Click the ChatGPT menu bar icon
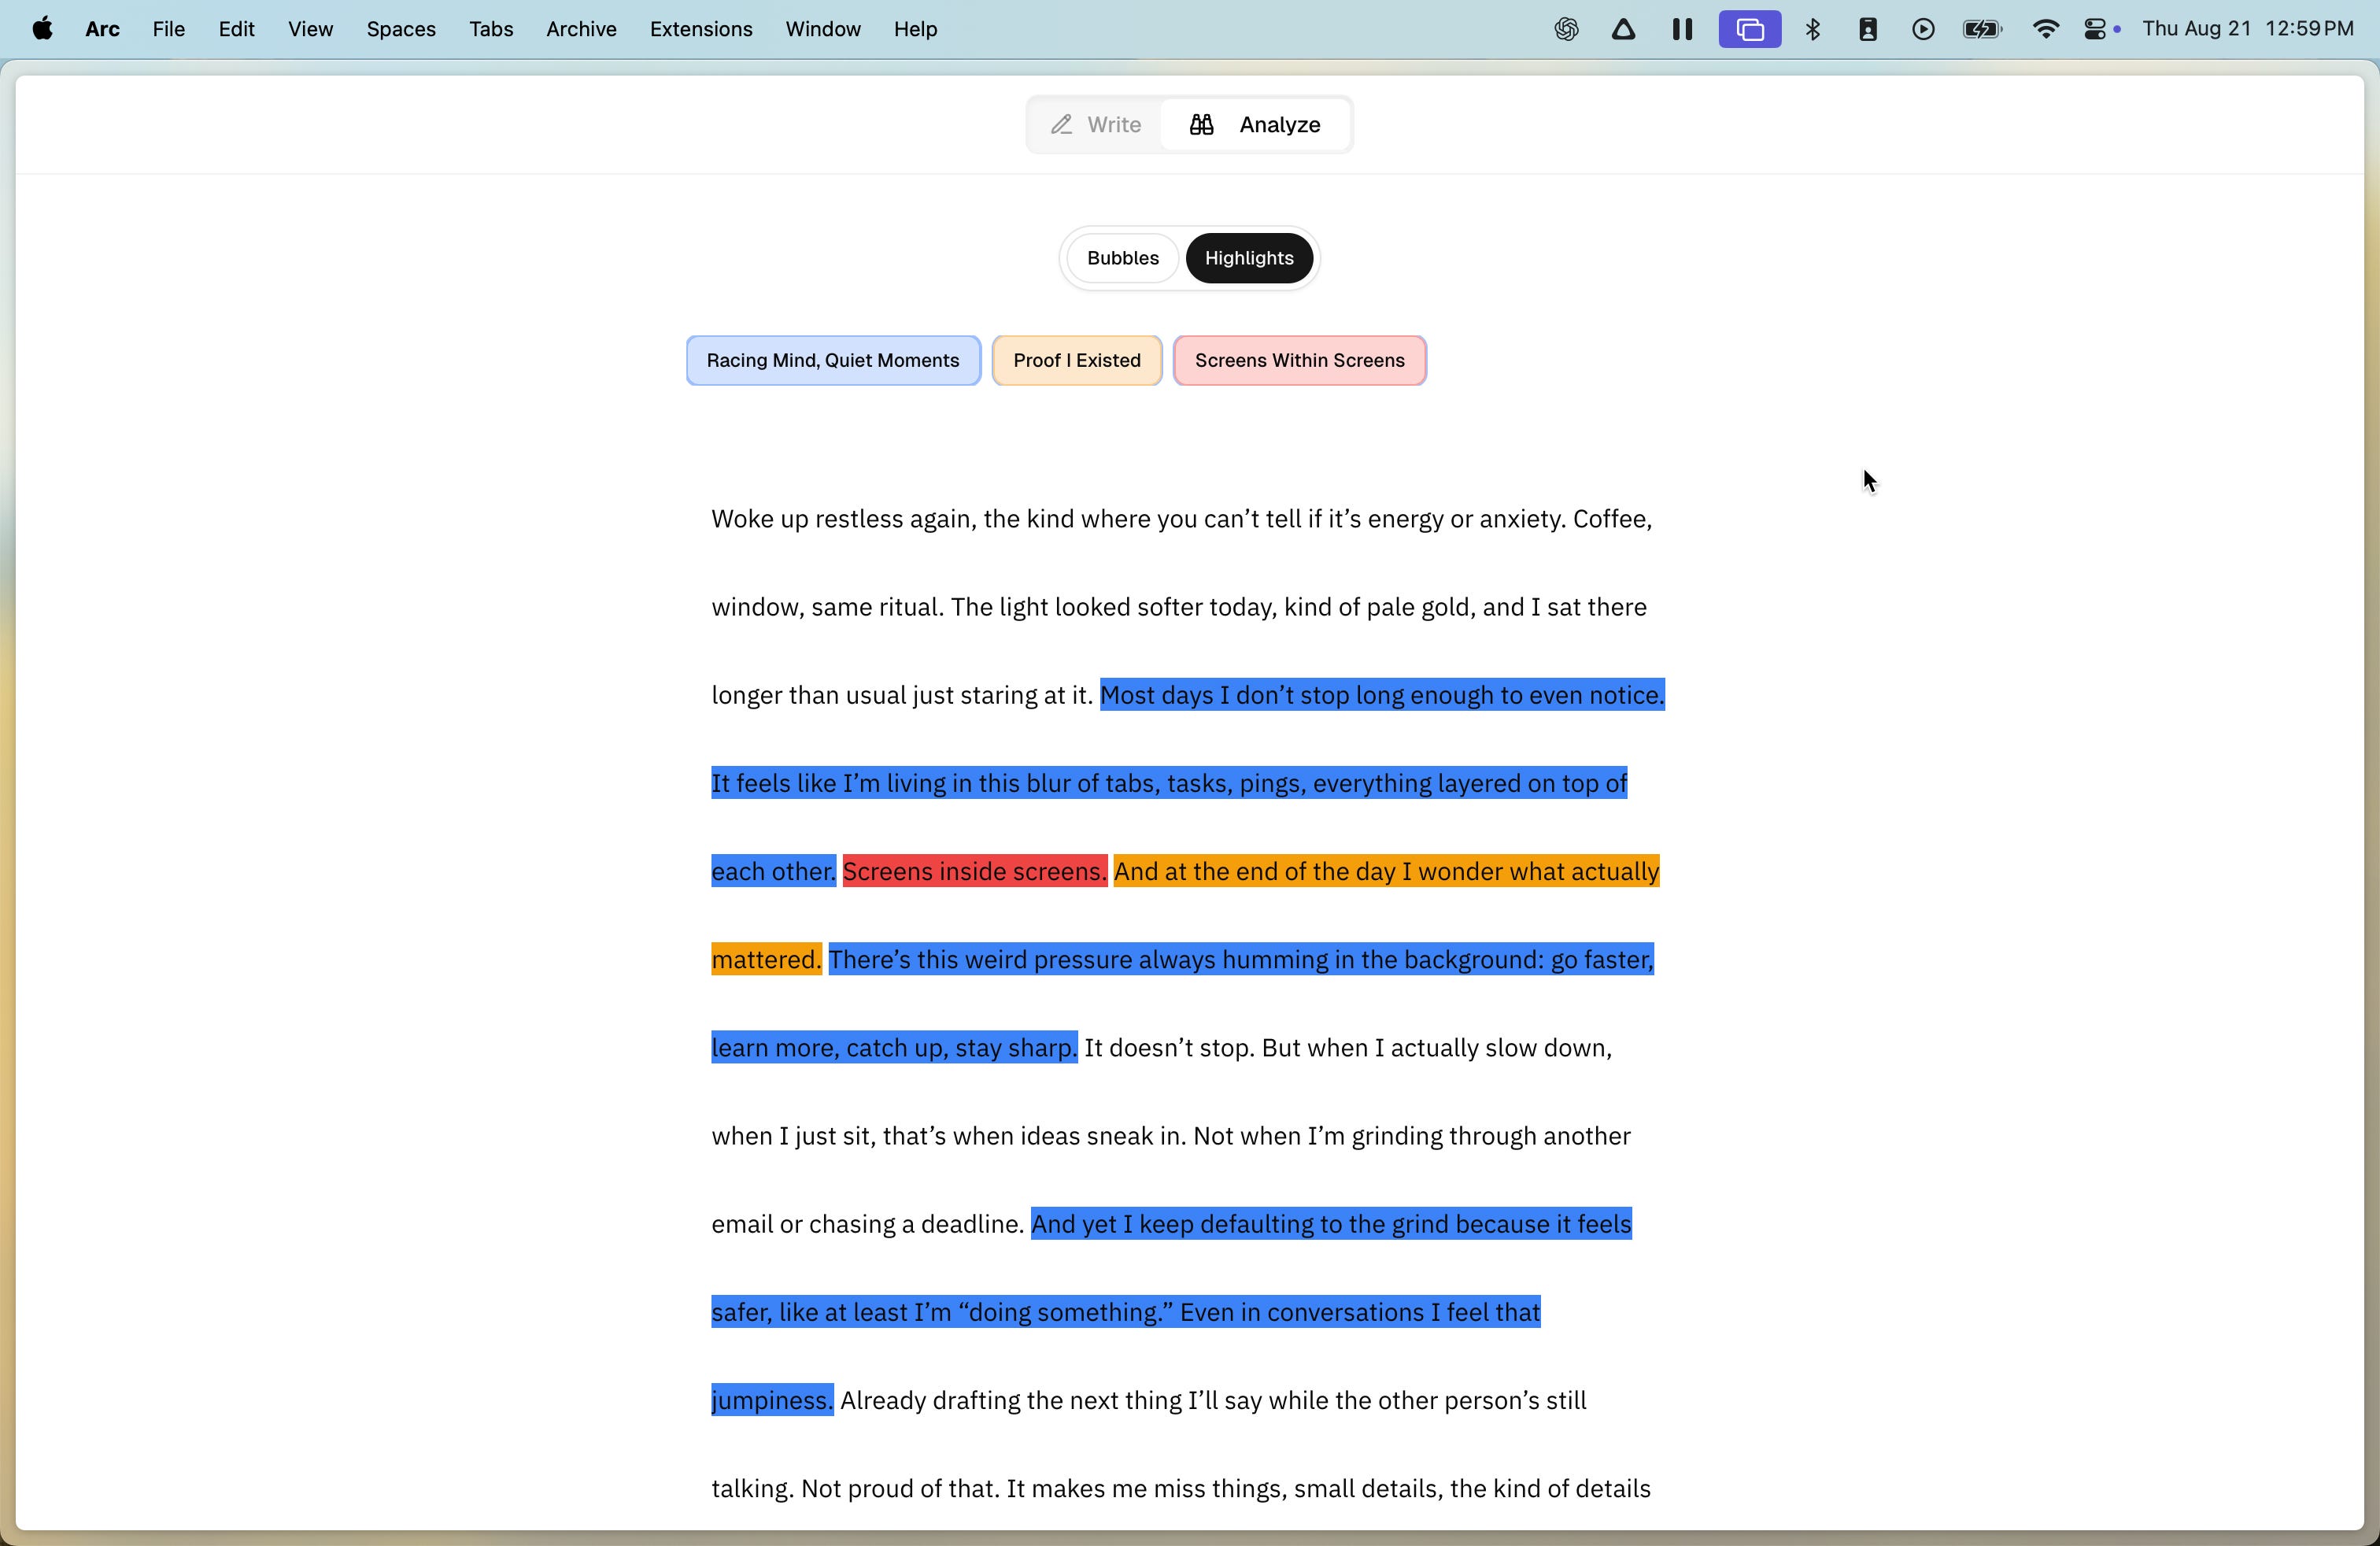2380x1546 pixels. 1566,29
